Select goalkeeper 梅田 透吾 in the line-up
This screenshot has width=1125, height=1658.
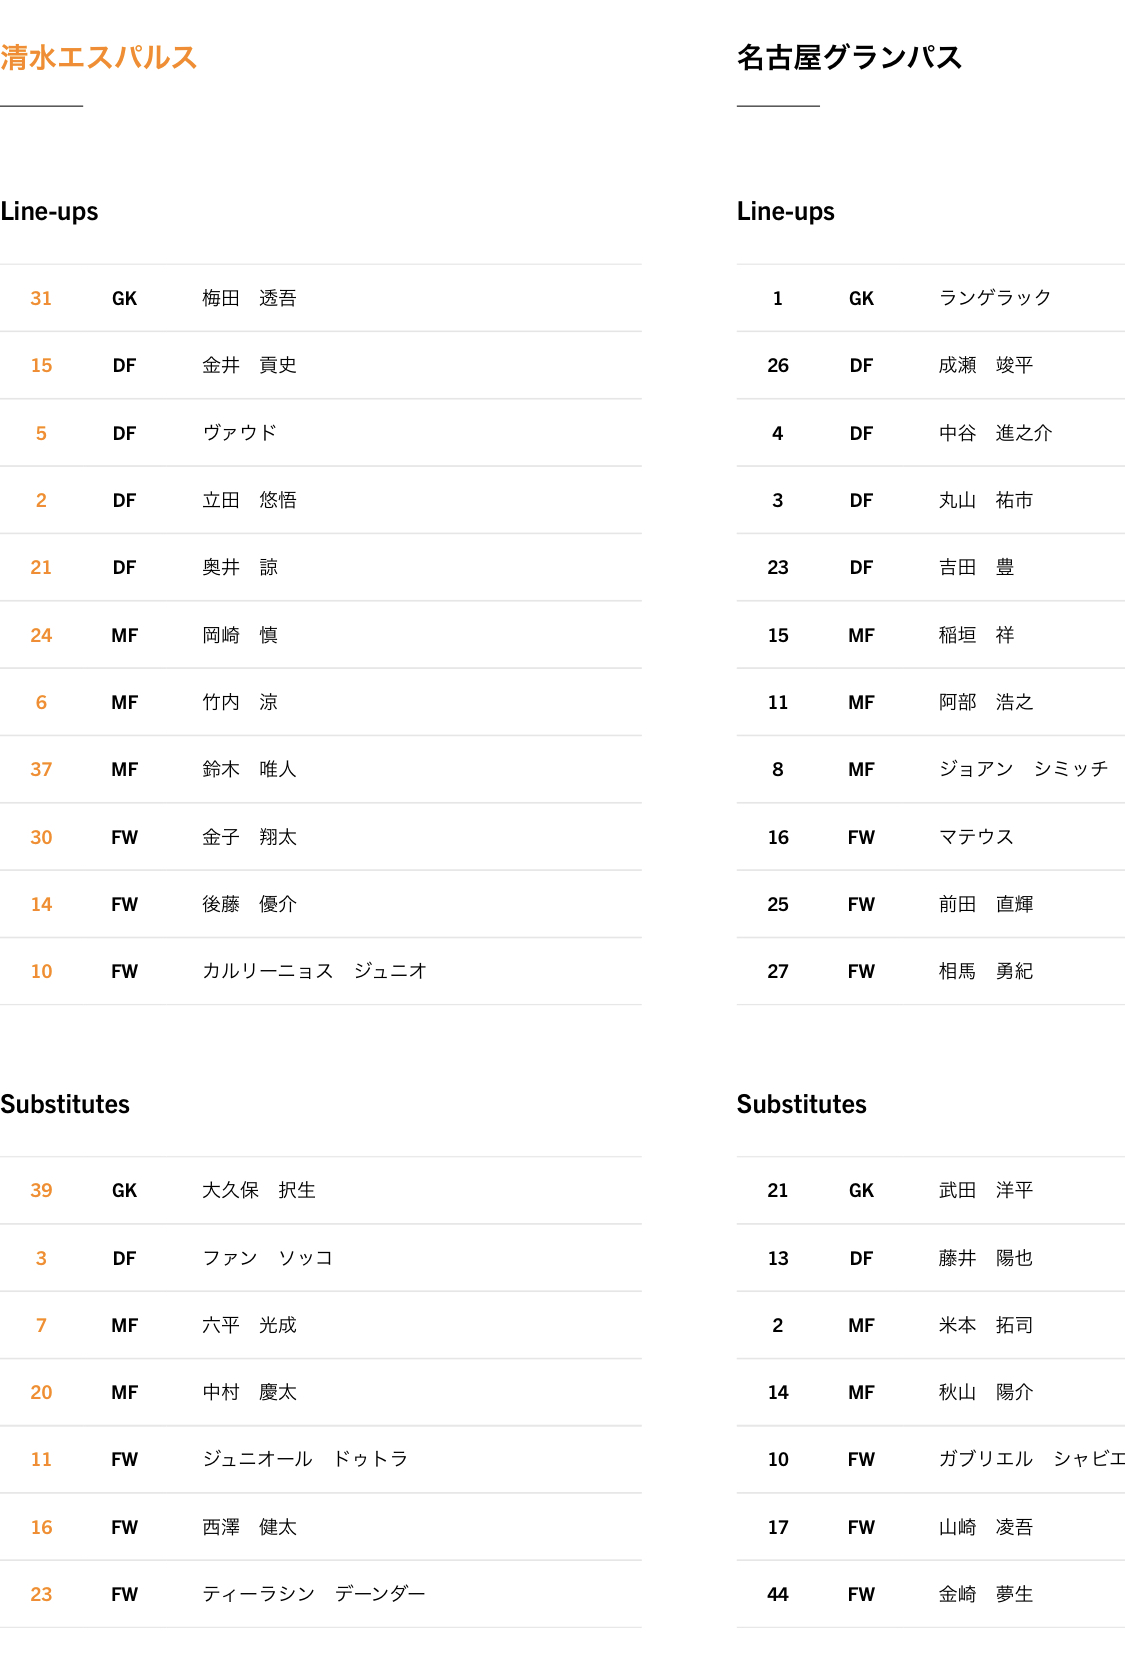tap(249, 298)
